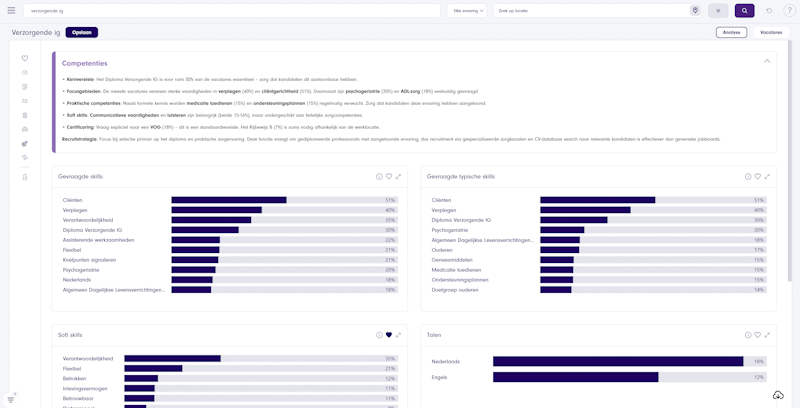The height and width of the screenshot is (408, 800).
Task: Expand the Gevraagde skills chart to fullscreen
Action: [398, 177]
